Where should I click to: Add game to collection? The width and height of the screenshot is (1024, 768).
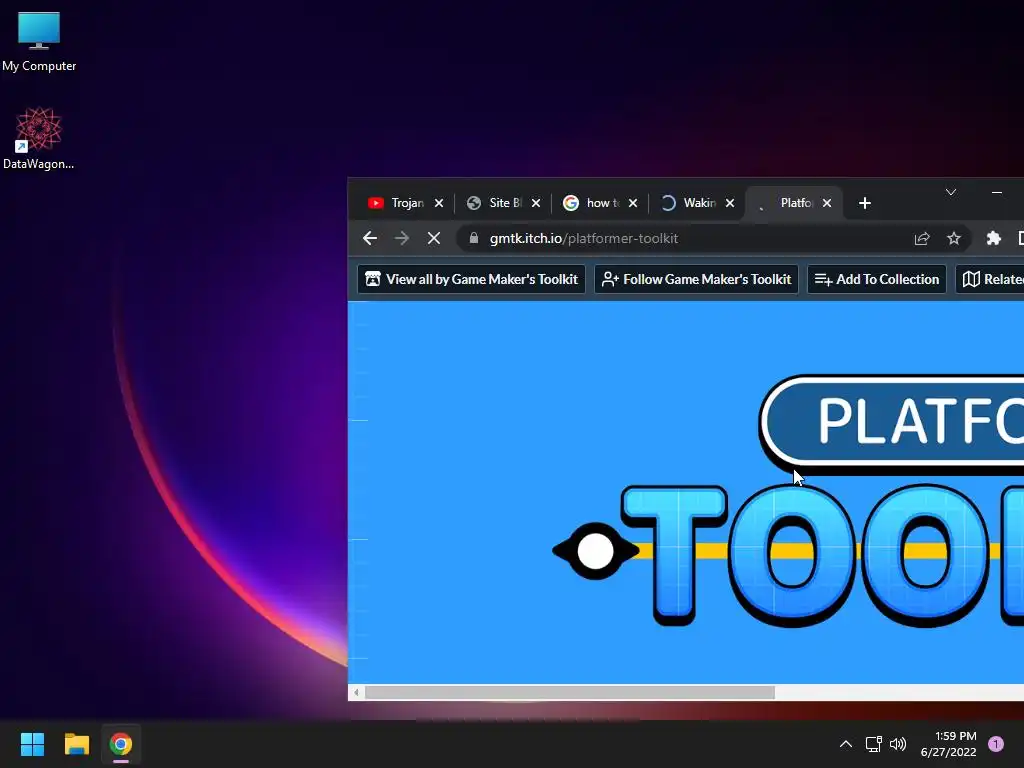[x=876, y=279]
